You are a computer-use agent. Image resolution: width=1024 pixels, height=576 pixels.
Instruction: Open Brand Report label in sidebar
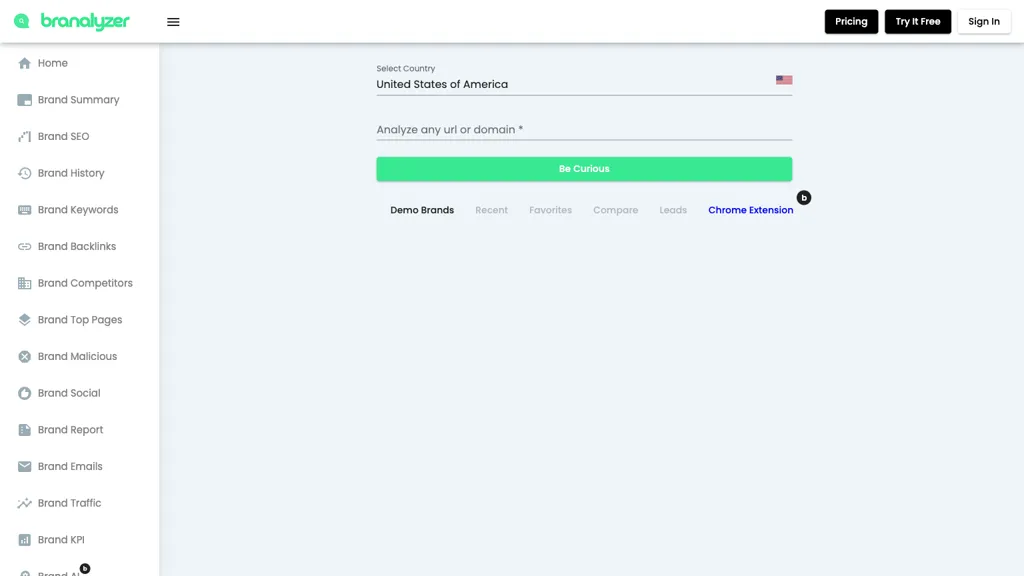point(71,430)
